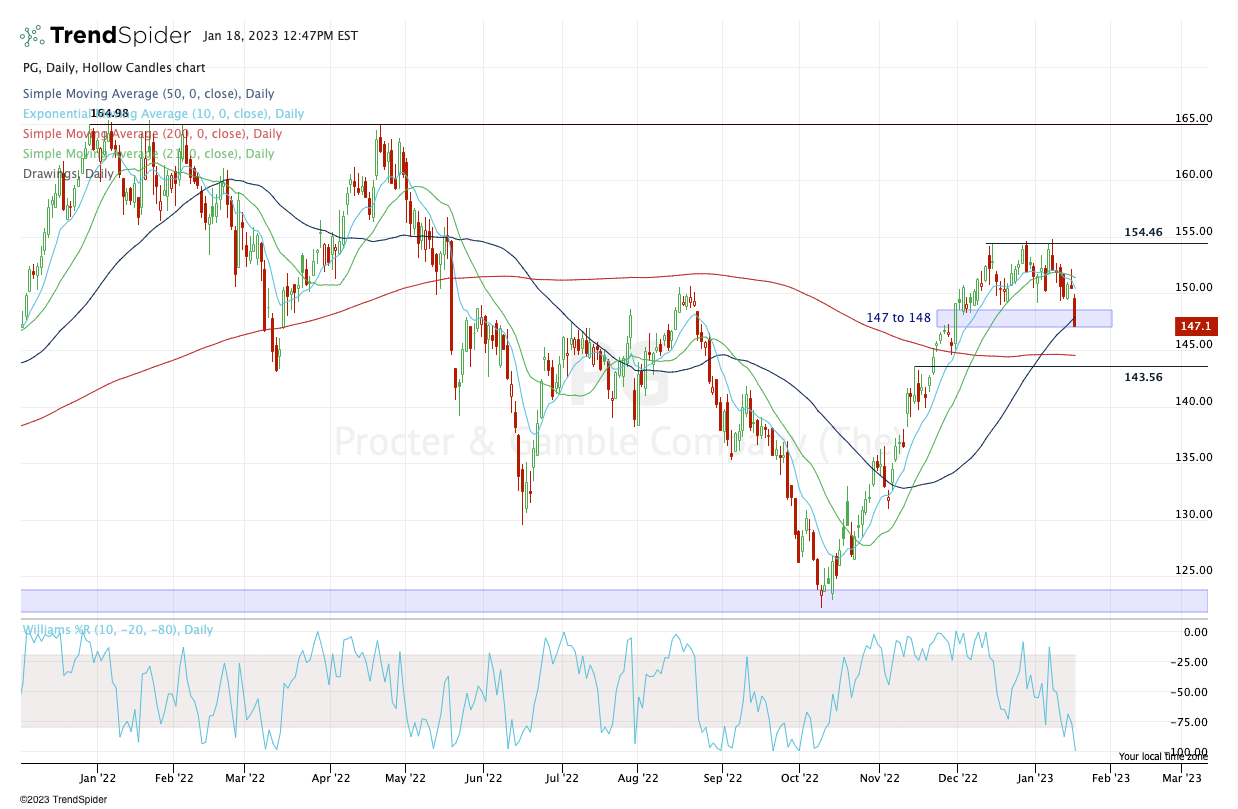Viewport: 1238px width, 809px height.
Task: Click the 164.98 resistance level label
Action: [x=110, y=114]
